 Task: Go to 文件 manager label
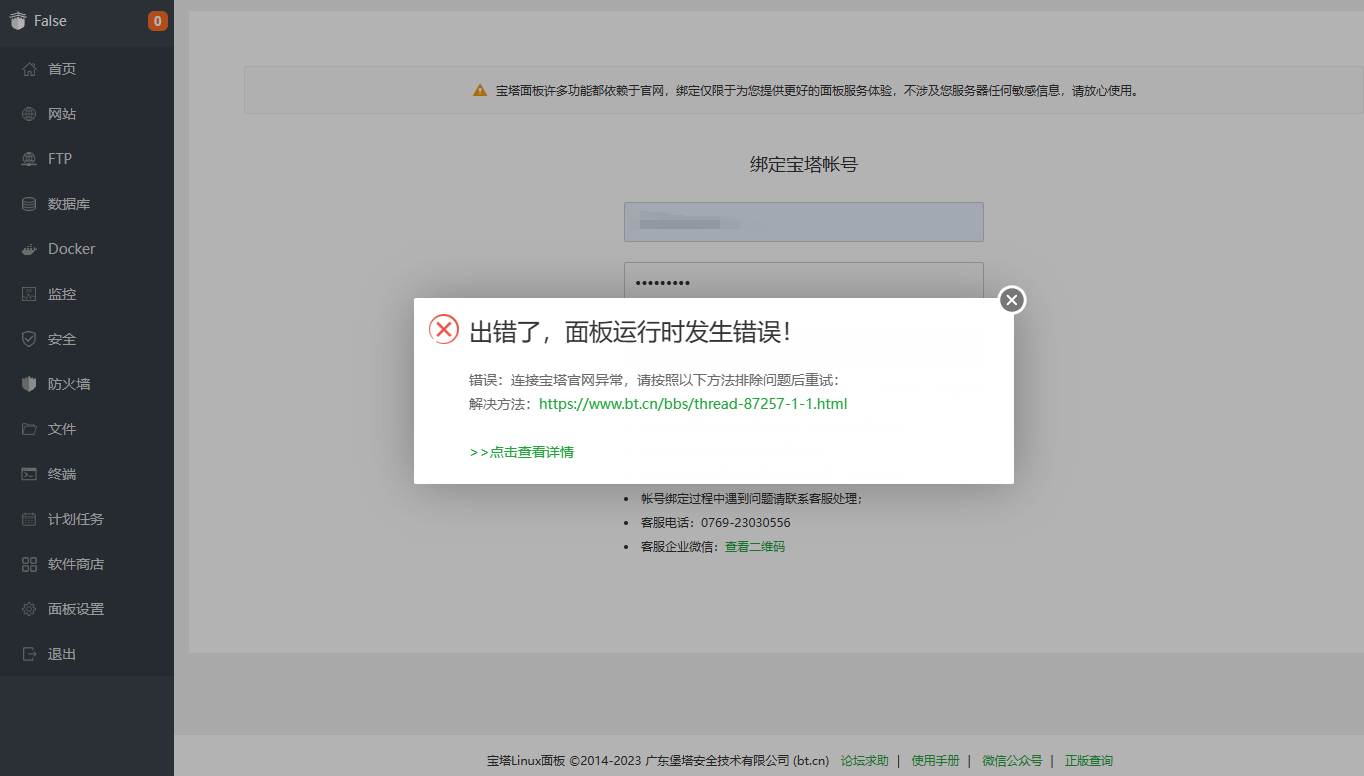(x=62, y=429)
